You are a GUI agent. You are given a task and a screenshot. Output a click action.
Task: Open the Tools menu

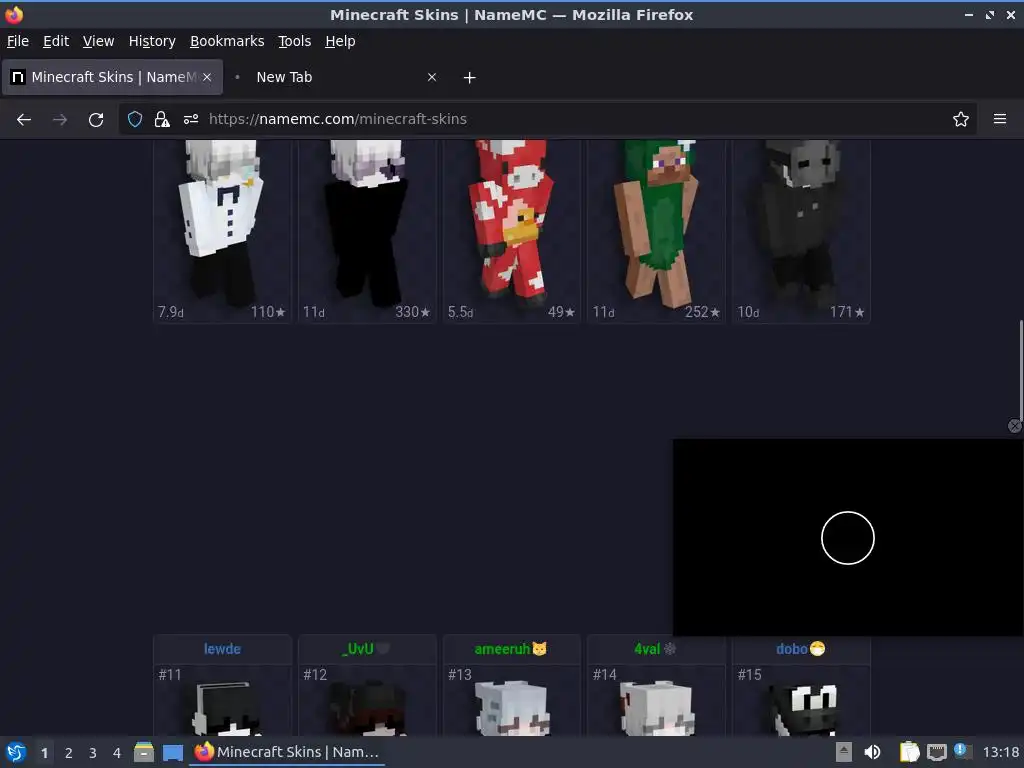click(x=294, y=41)
